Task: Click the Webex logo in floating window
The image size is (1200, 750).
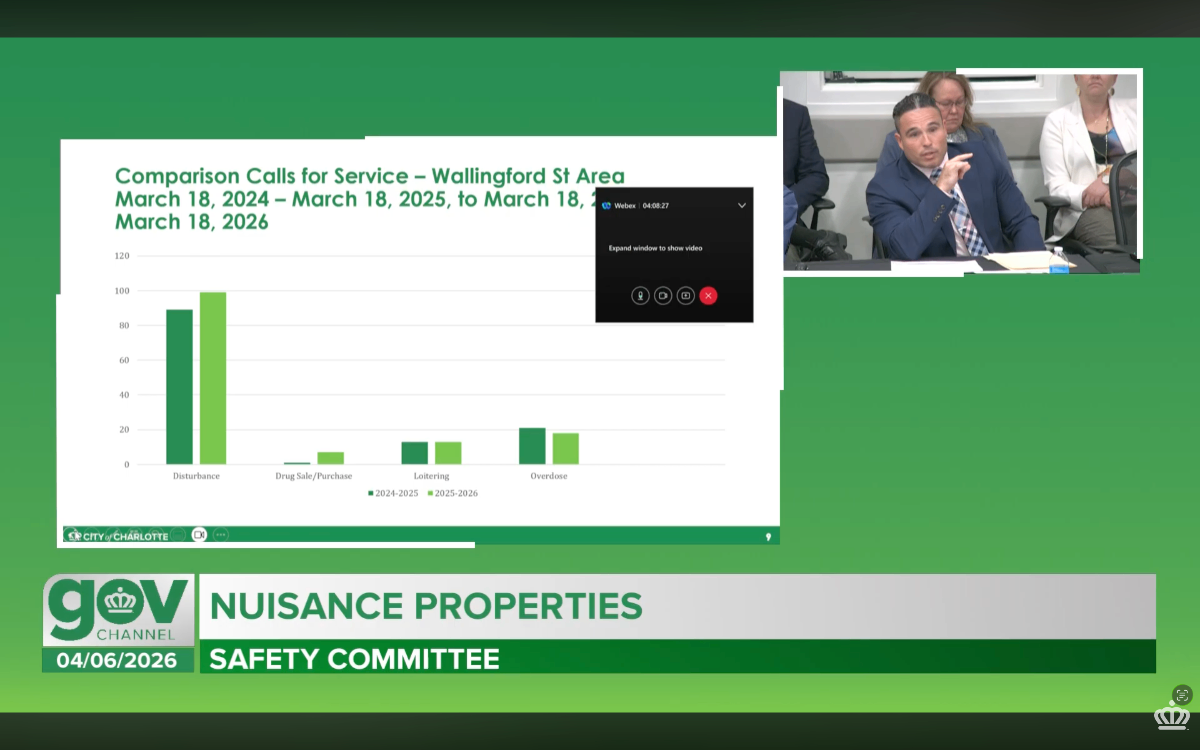Action: (x=607, y=205)
